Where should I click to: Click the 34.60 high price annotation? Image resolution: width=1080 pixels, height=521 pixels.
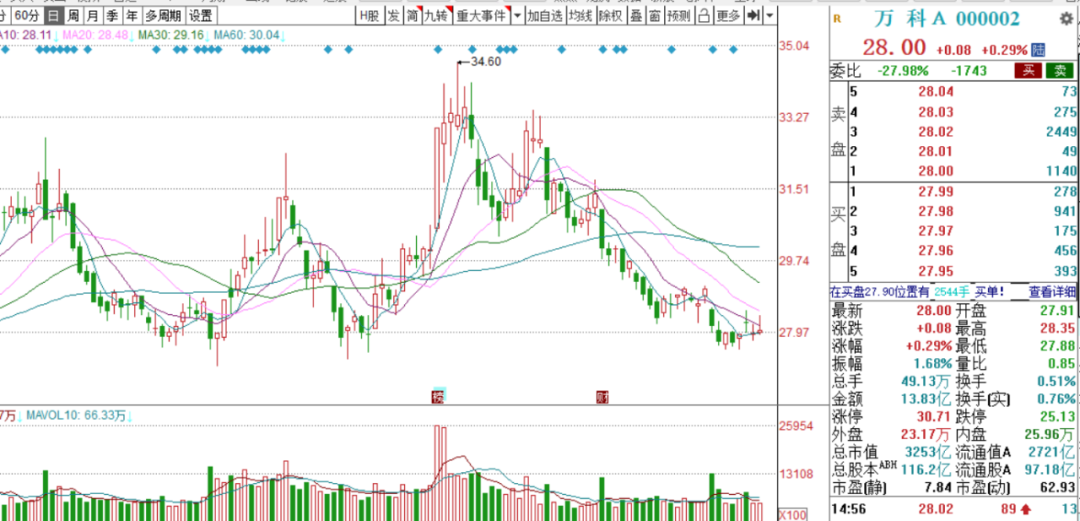click(486, 61)
